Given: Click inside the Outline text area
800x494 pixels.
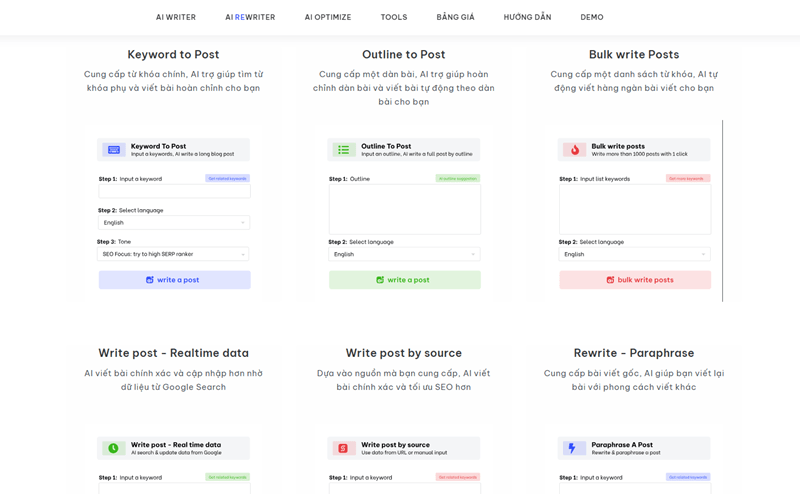Looking at the screenshot, I should pos(405,209).
